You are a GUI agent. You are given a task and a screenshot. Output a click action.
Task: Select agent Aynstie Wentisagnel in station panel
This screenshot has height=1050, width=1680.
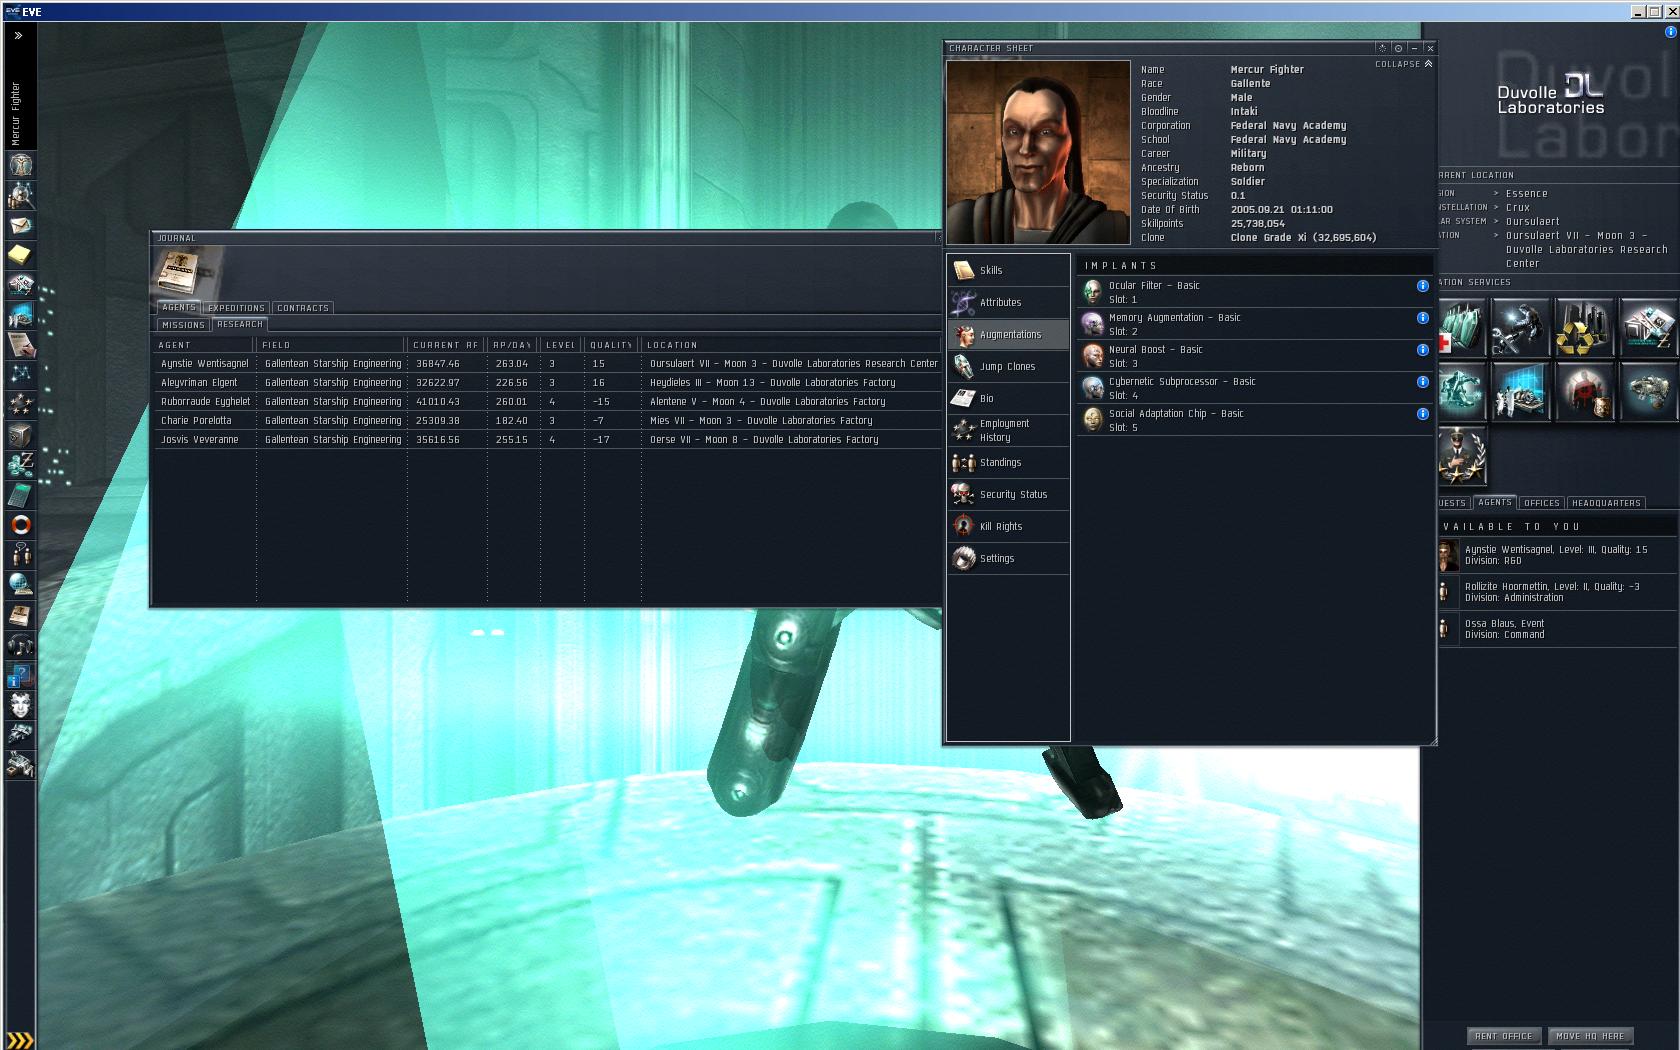coord(1558,555)
